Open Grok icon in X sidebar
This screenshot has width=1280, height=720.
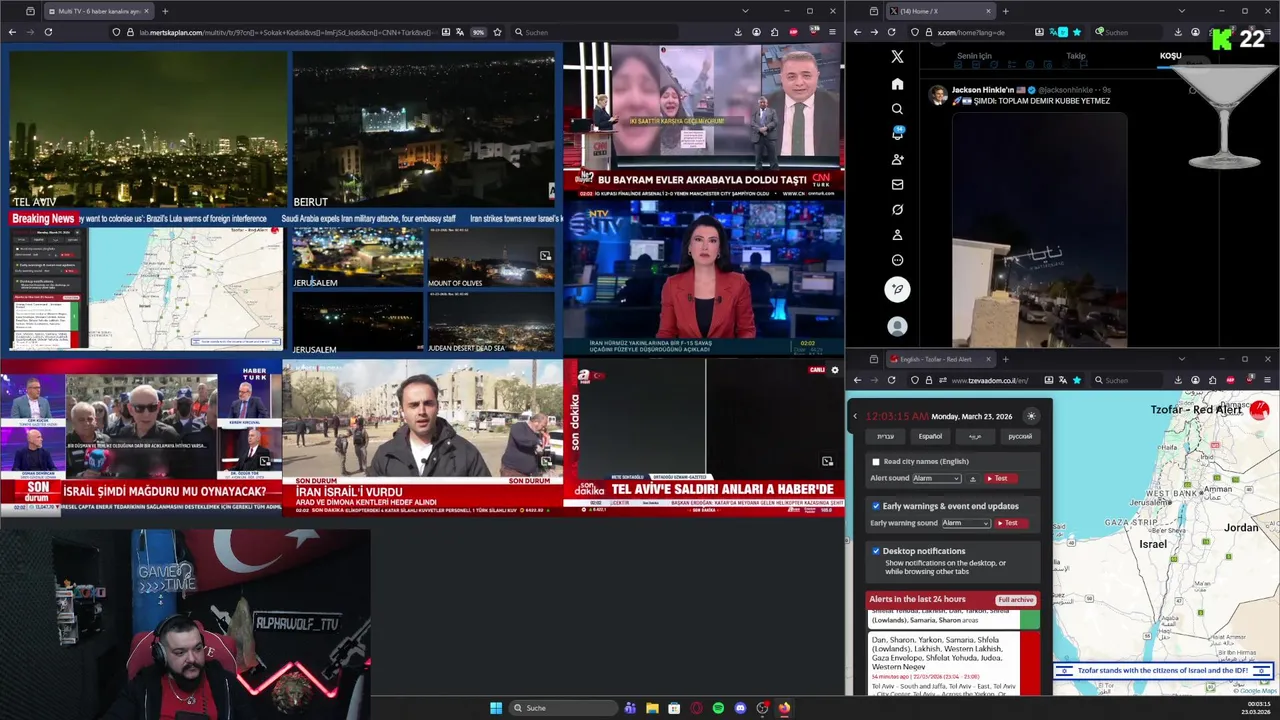point(897,210)
